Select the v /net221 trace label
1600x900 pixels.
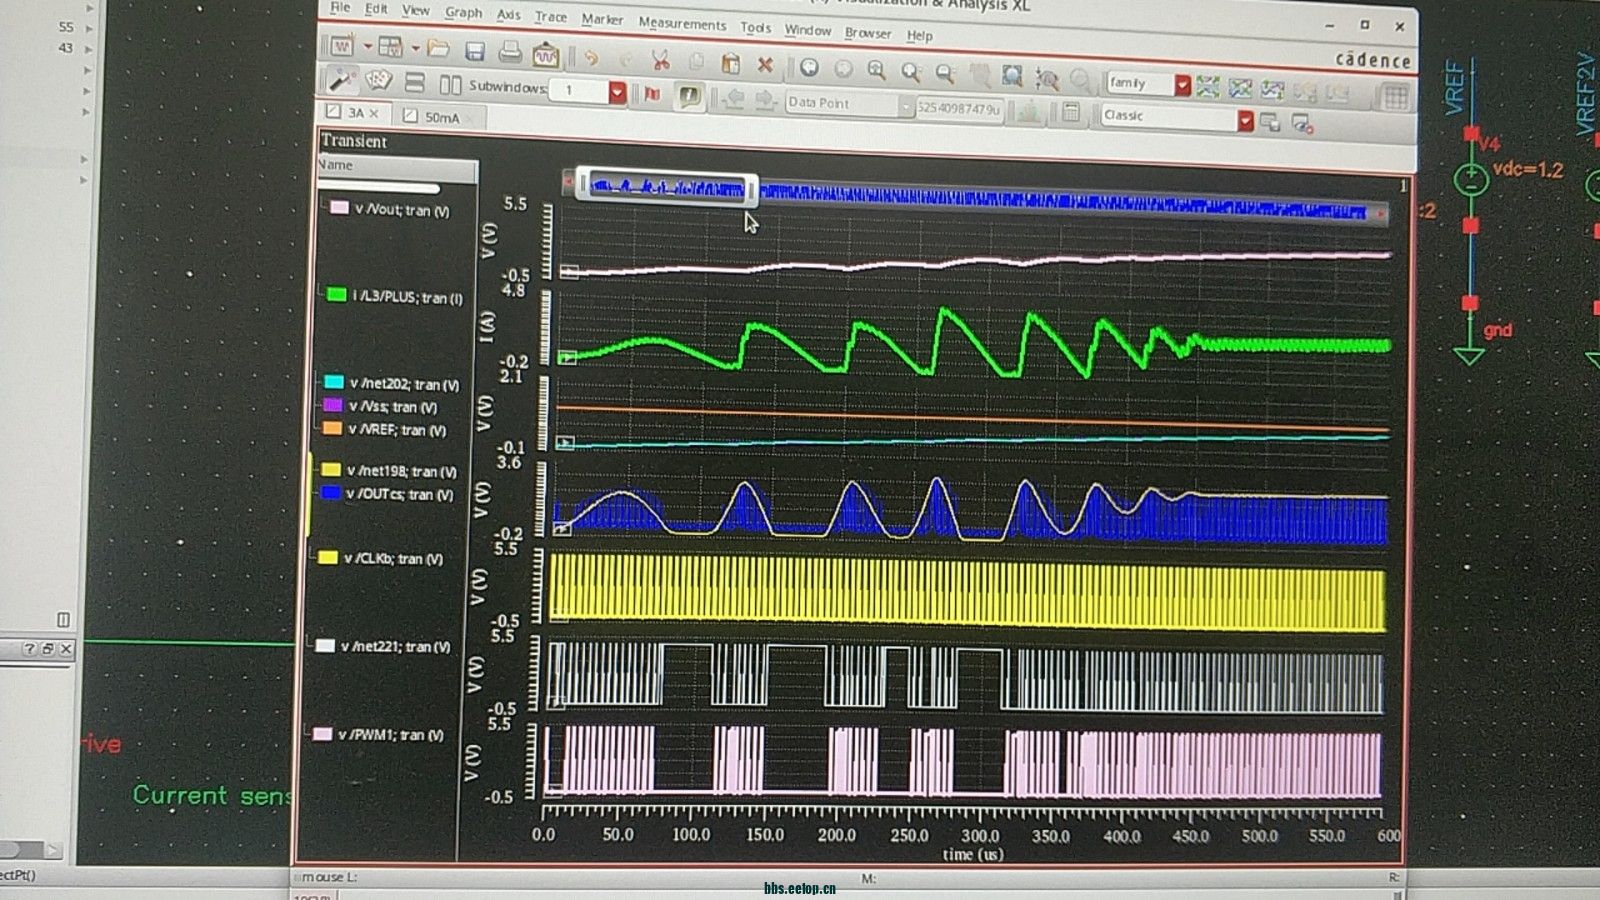click(395, 646)
